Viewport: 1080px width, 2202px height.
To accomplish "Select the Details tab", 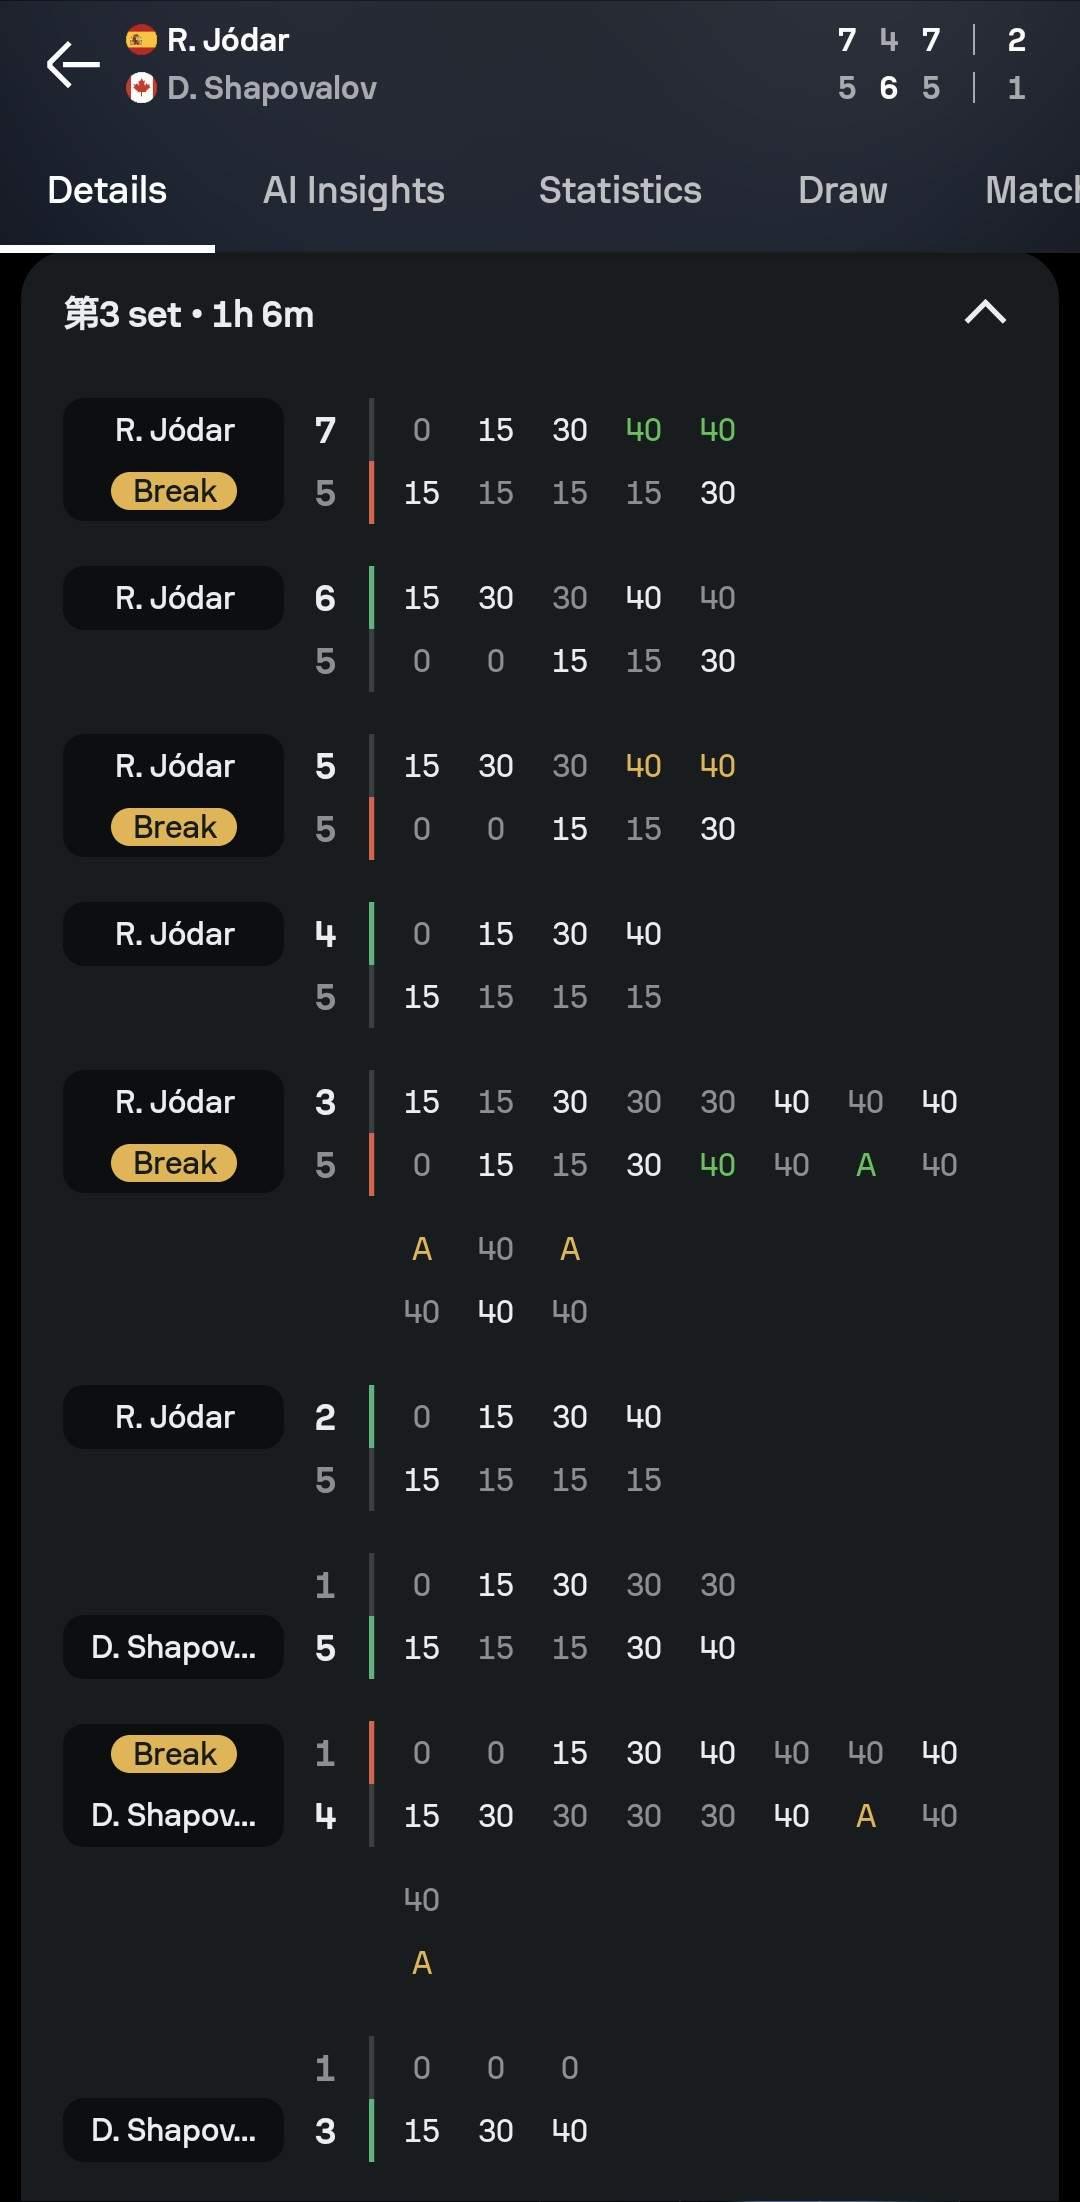I will pyautogui.click(x=107, y=190).
